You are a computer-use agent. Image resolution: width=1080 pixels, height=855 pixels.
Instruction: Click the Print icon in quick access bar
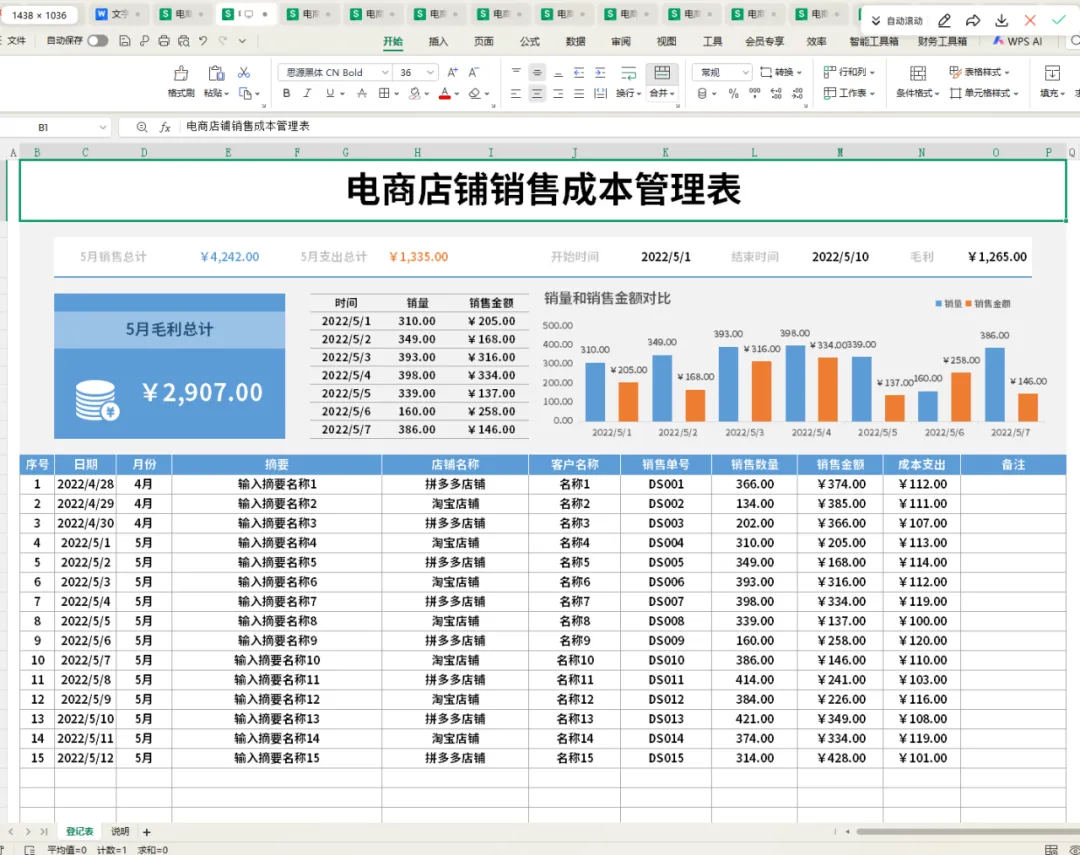[x=164, y=41]
